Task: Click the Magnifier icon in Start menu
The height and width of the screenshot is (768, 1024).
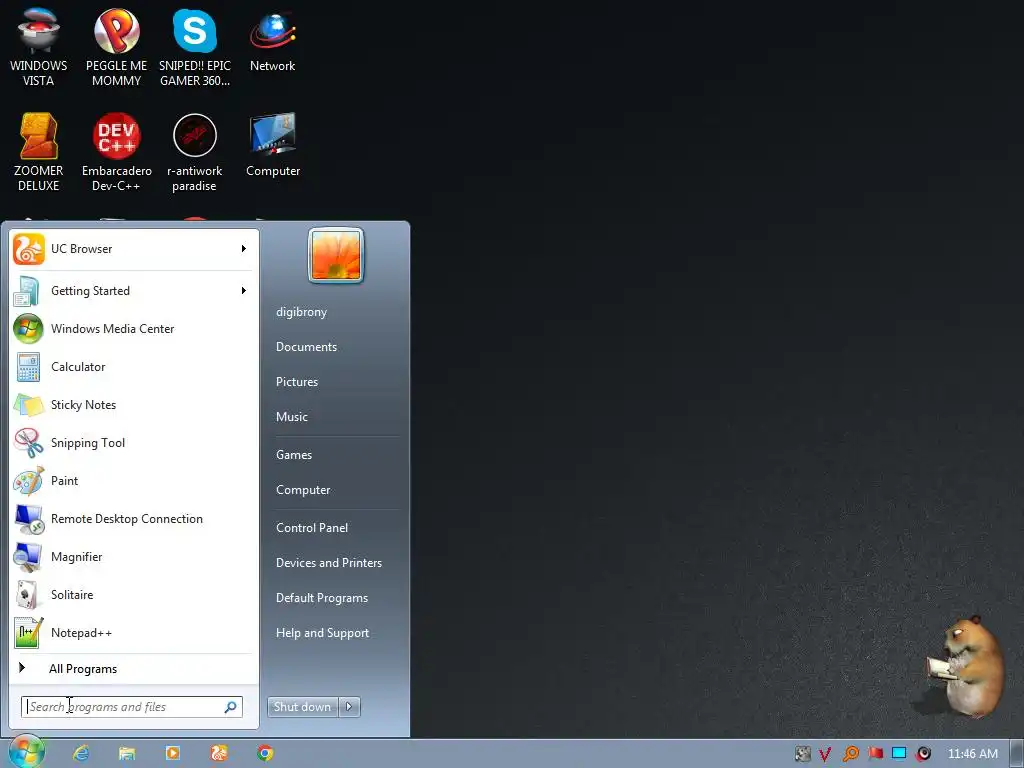Action: coord(29,556)
